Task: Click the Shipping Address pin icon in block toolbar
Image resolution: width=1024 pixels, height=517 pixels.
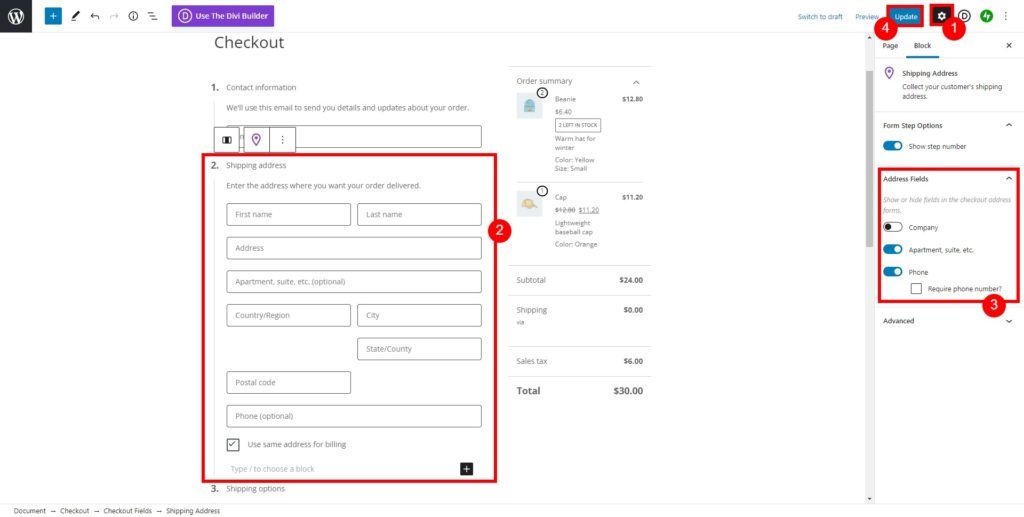Action: tap(256, 140)
